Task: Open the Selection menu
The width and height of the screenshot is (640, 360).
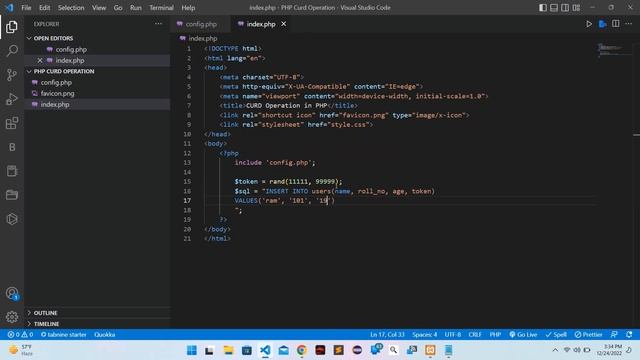Action: pyautogui.click(x=71, y=8)
